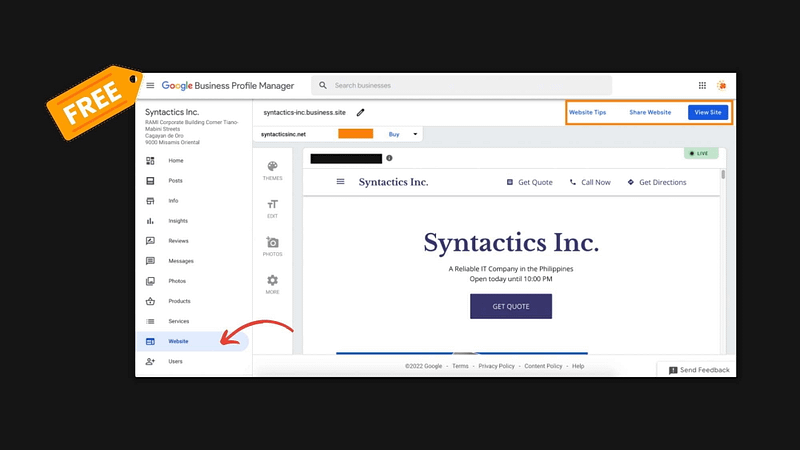The width and height of the screenshot is (800, 450).
Task: Open the Privacy Policy footer link
Action: [x=496, y=366]
